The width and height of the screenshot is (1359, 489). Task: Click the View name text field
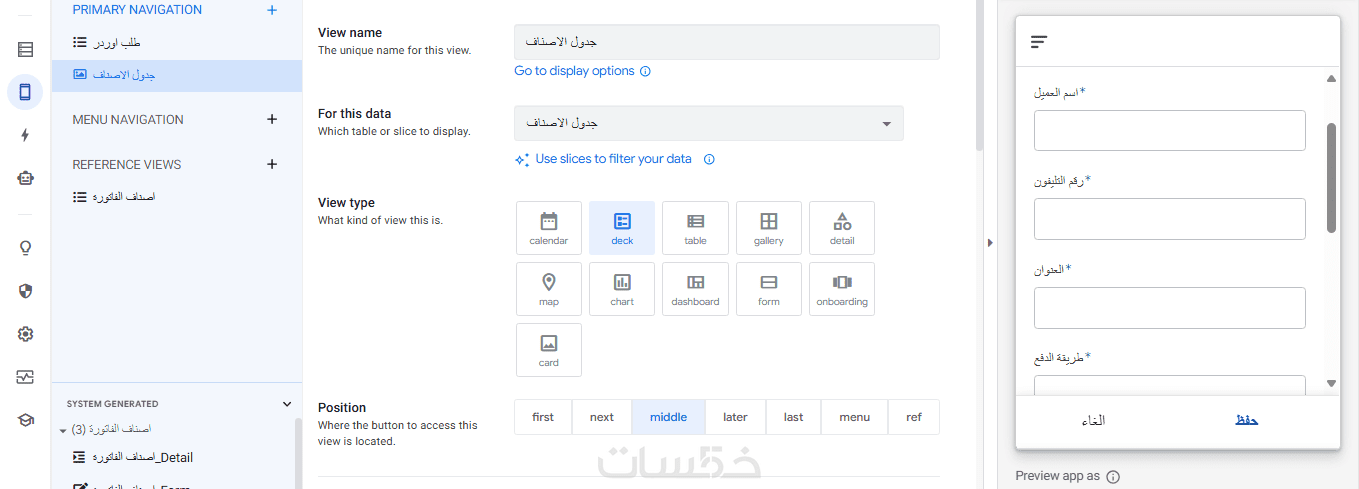726,42
